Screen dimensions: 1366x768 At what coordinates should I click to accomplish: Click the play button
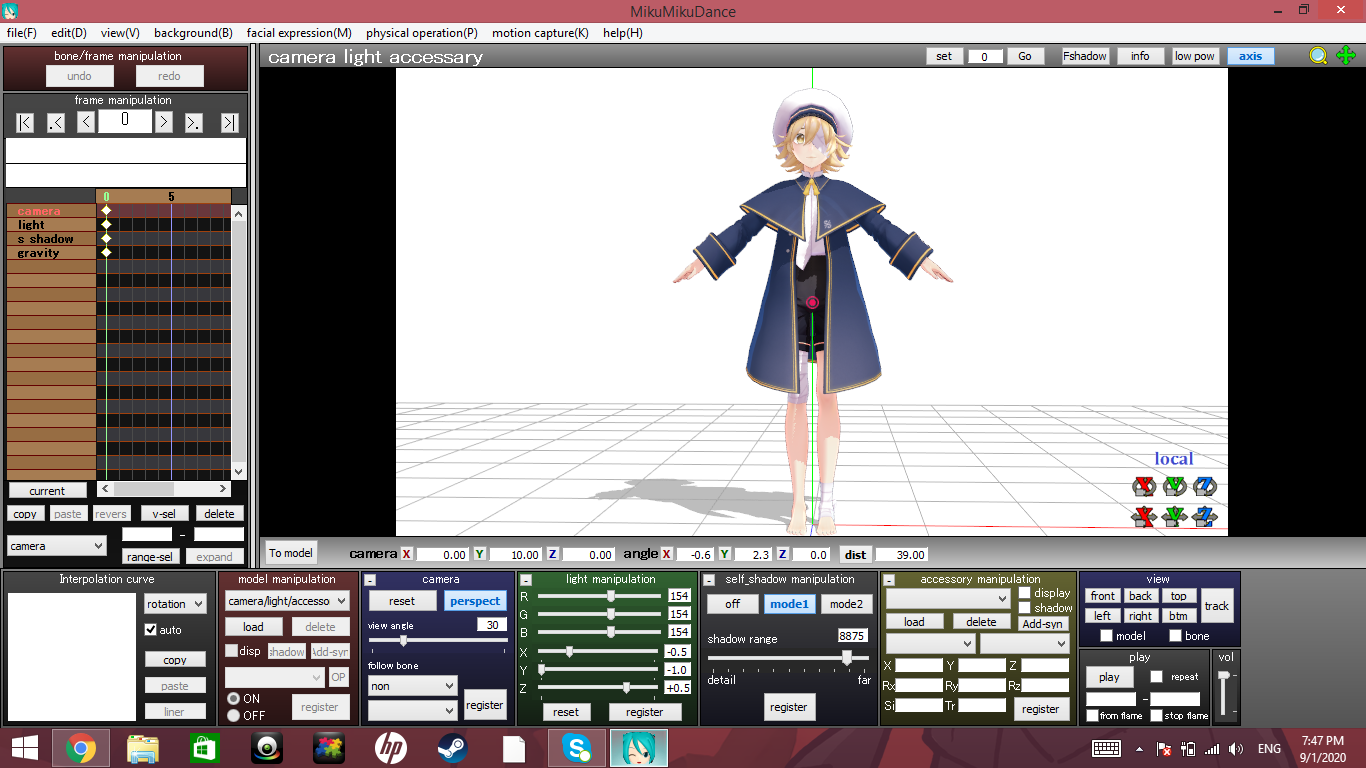click(1109, 677)
